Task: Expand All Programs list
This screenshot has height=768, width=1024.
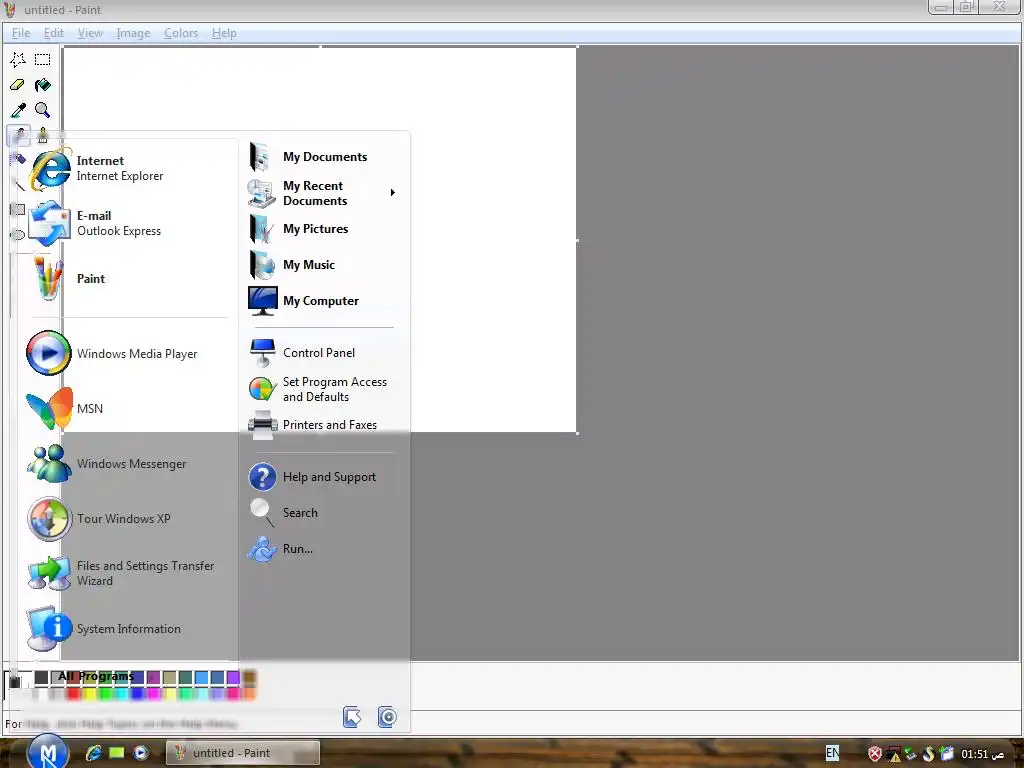Action: click(95, 676)
